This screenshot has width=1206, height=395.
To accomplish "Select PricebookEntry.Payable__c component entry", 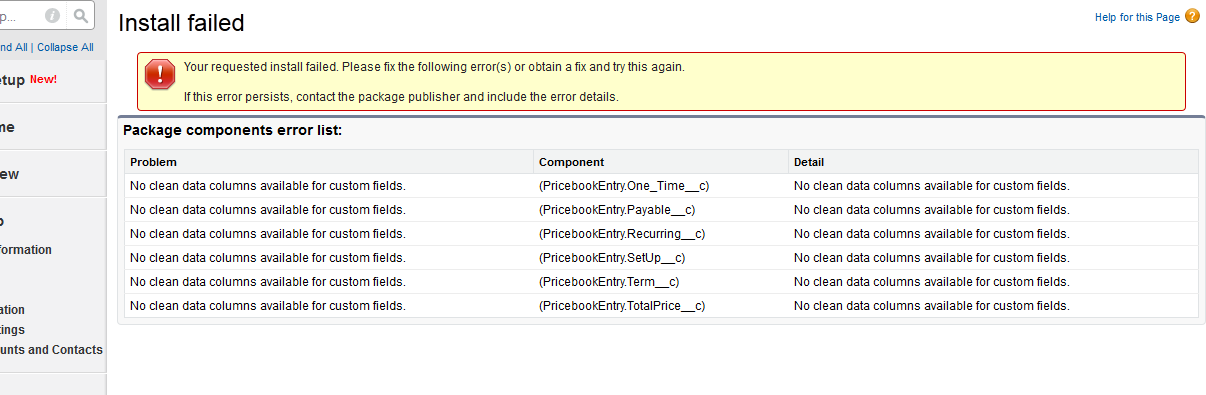I will pos(617,210).
